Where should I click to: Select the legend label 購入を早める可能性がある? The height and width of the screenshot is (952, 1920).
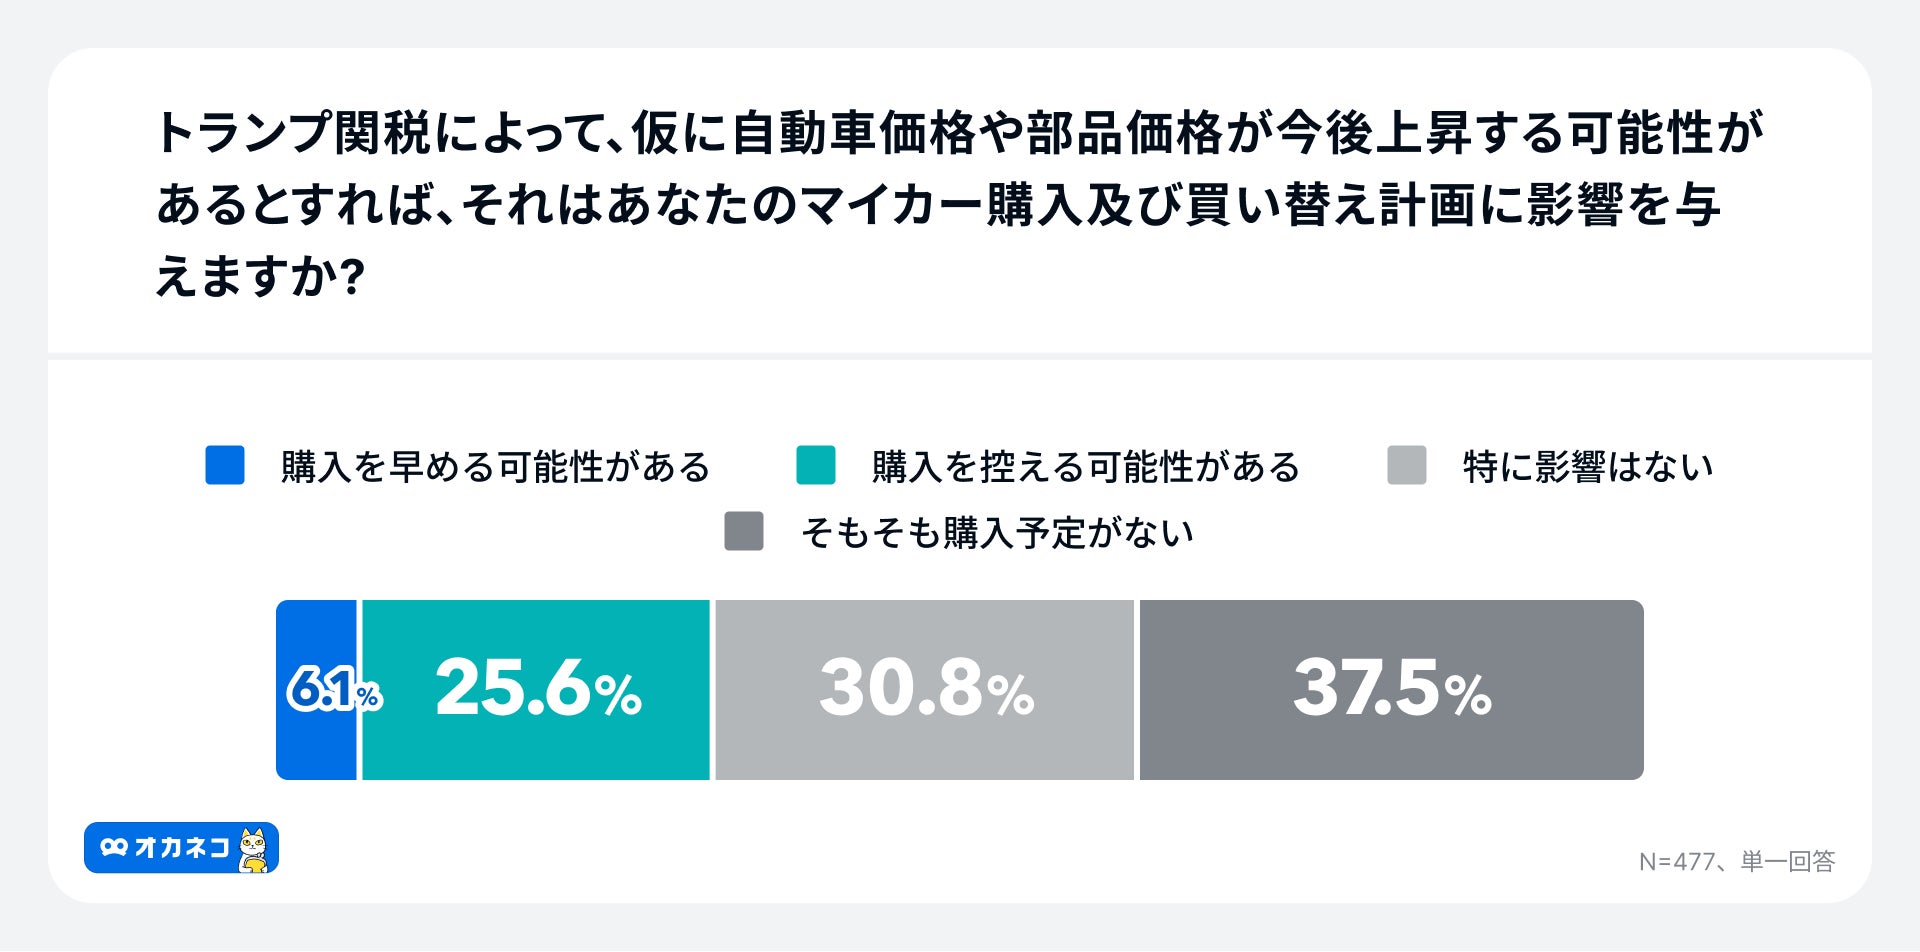[495, 467]
